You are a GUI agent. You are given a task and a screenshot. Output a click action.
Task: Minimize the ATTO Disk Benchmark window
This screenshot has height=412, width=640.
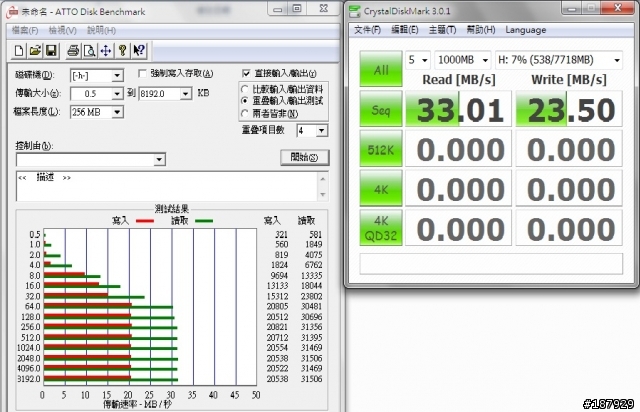point(278,9)
